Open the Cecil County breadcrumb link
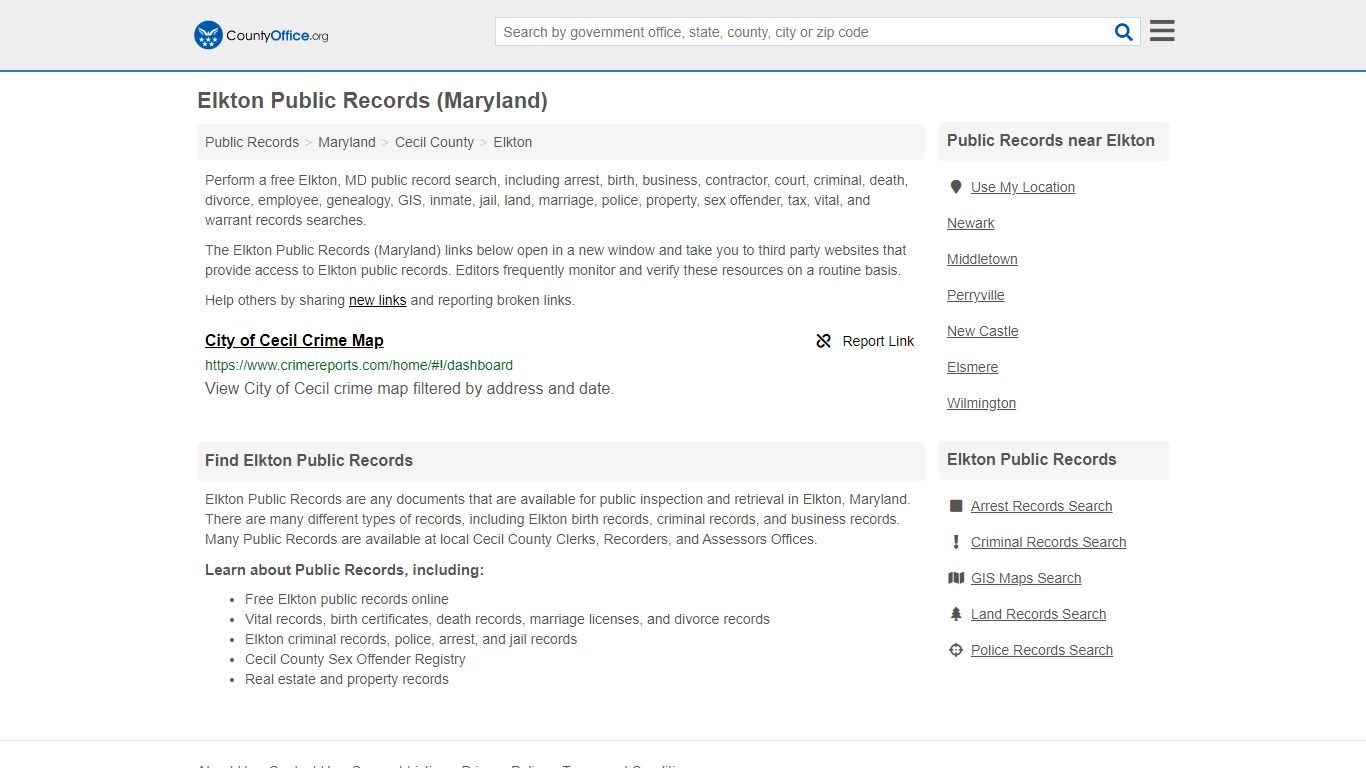This screenshot has height=768, width=1366. click(434, 142)
